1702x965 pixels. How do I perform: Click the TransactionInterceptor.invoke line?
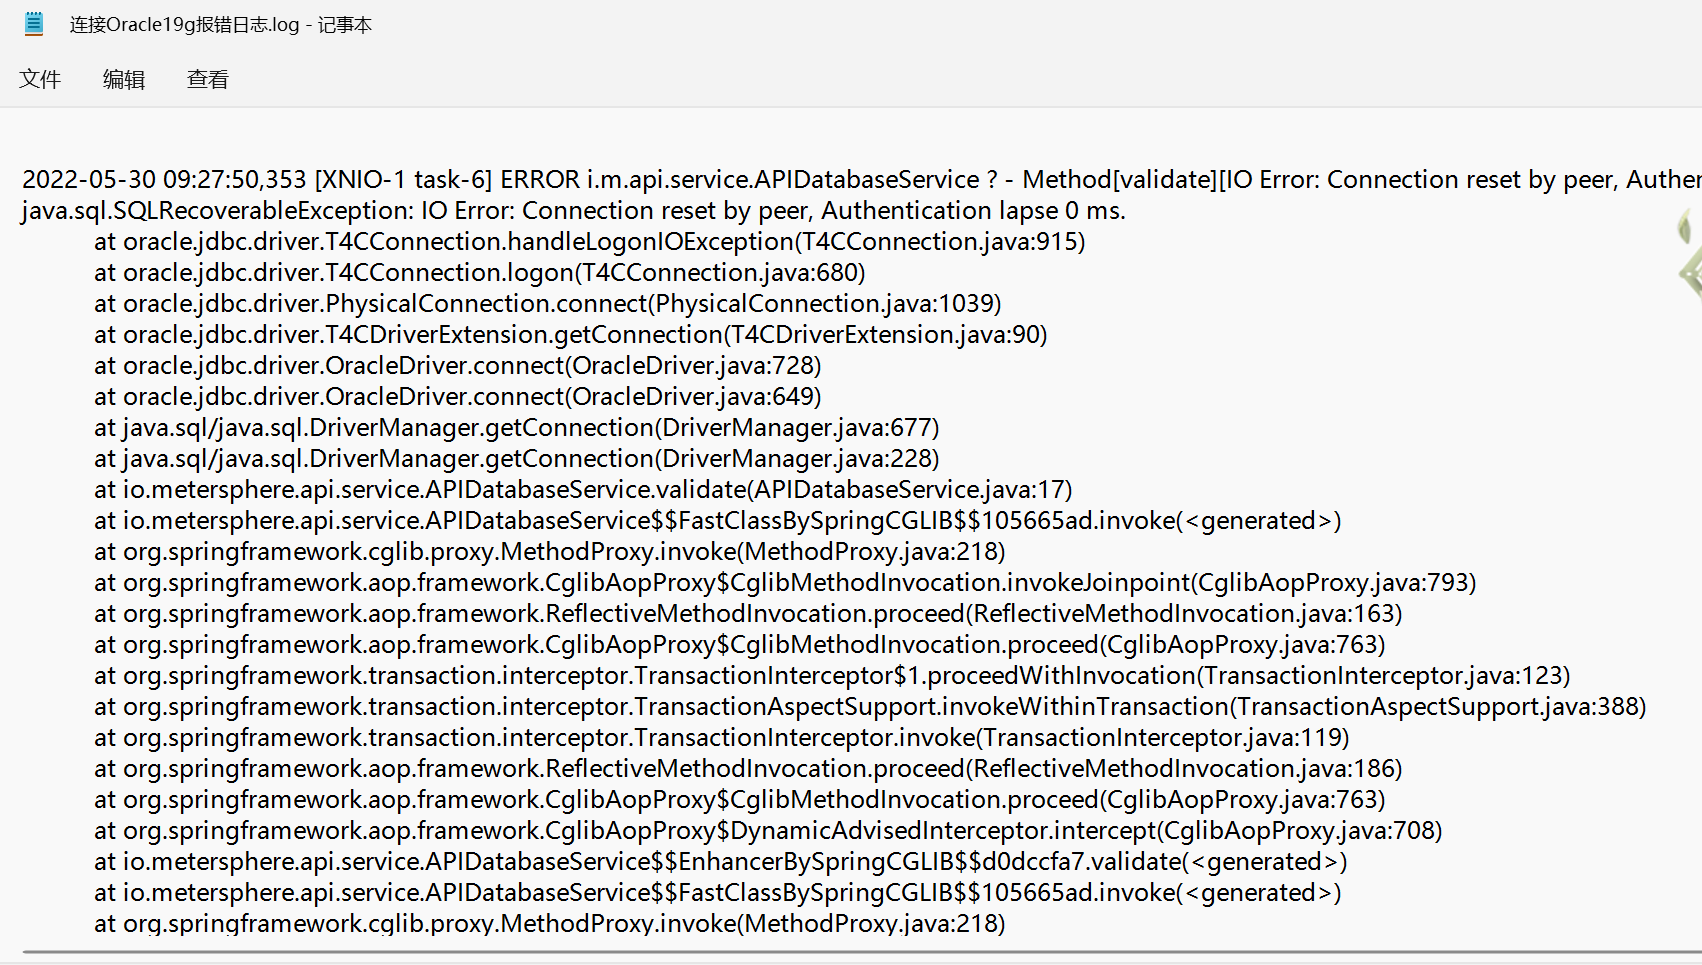click(x=720, y=737)
